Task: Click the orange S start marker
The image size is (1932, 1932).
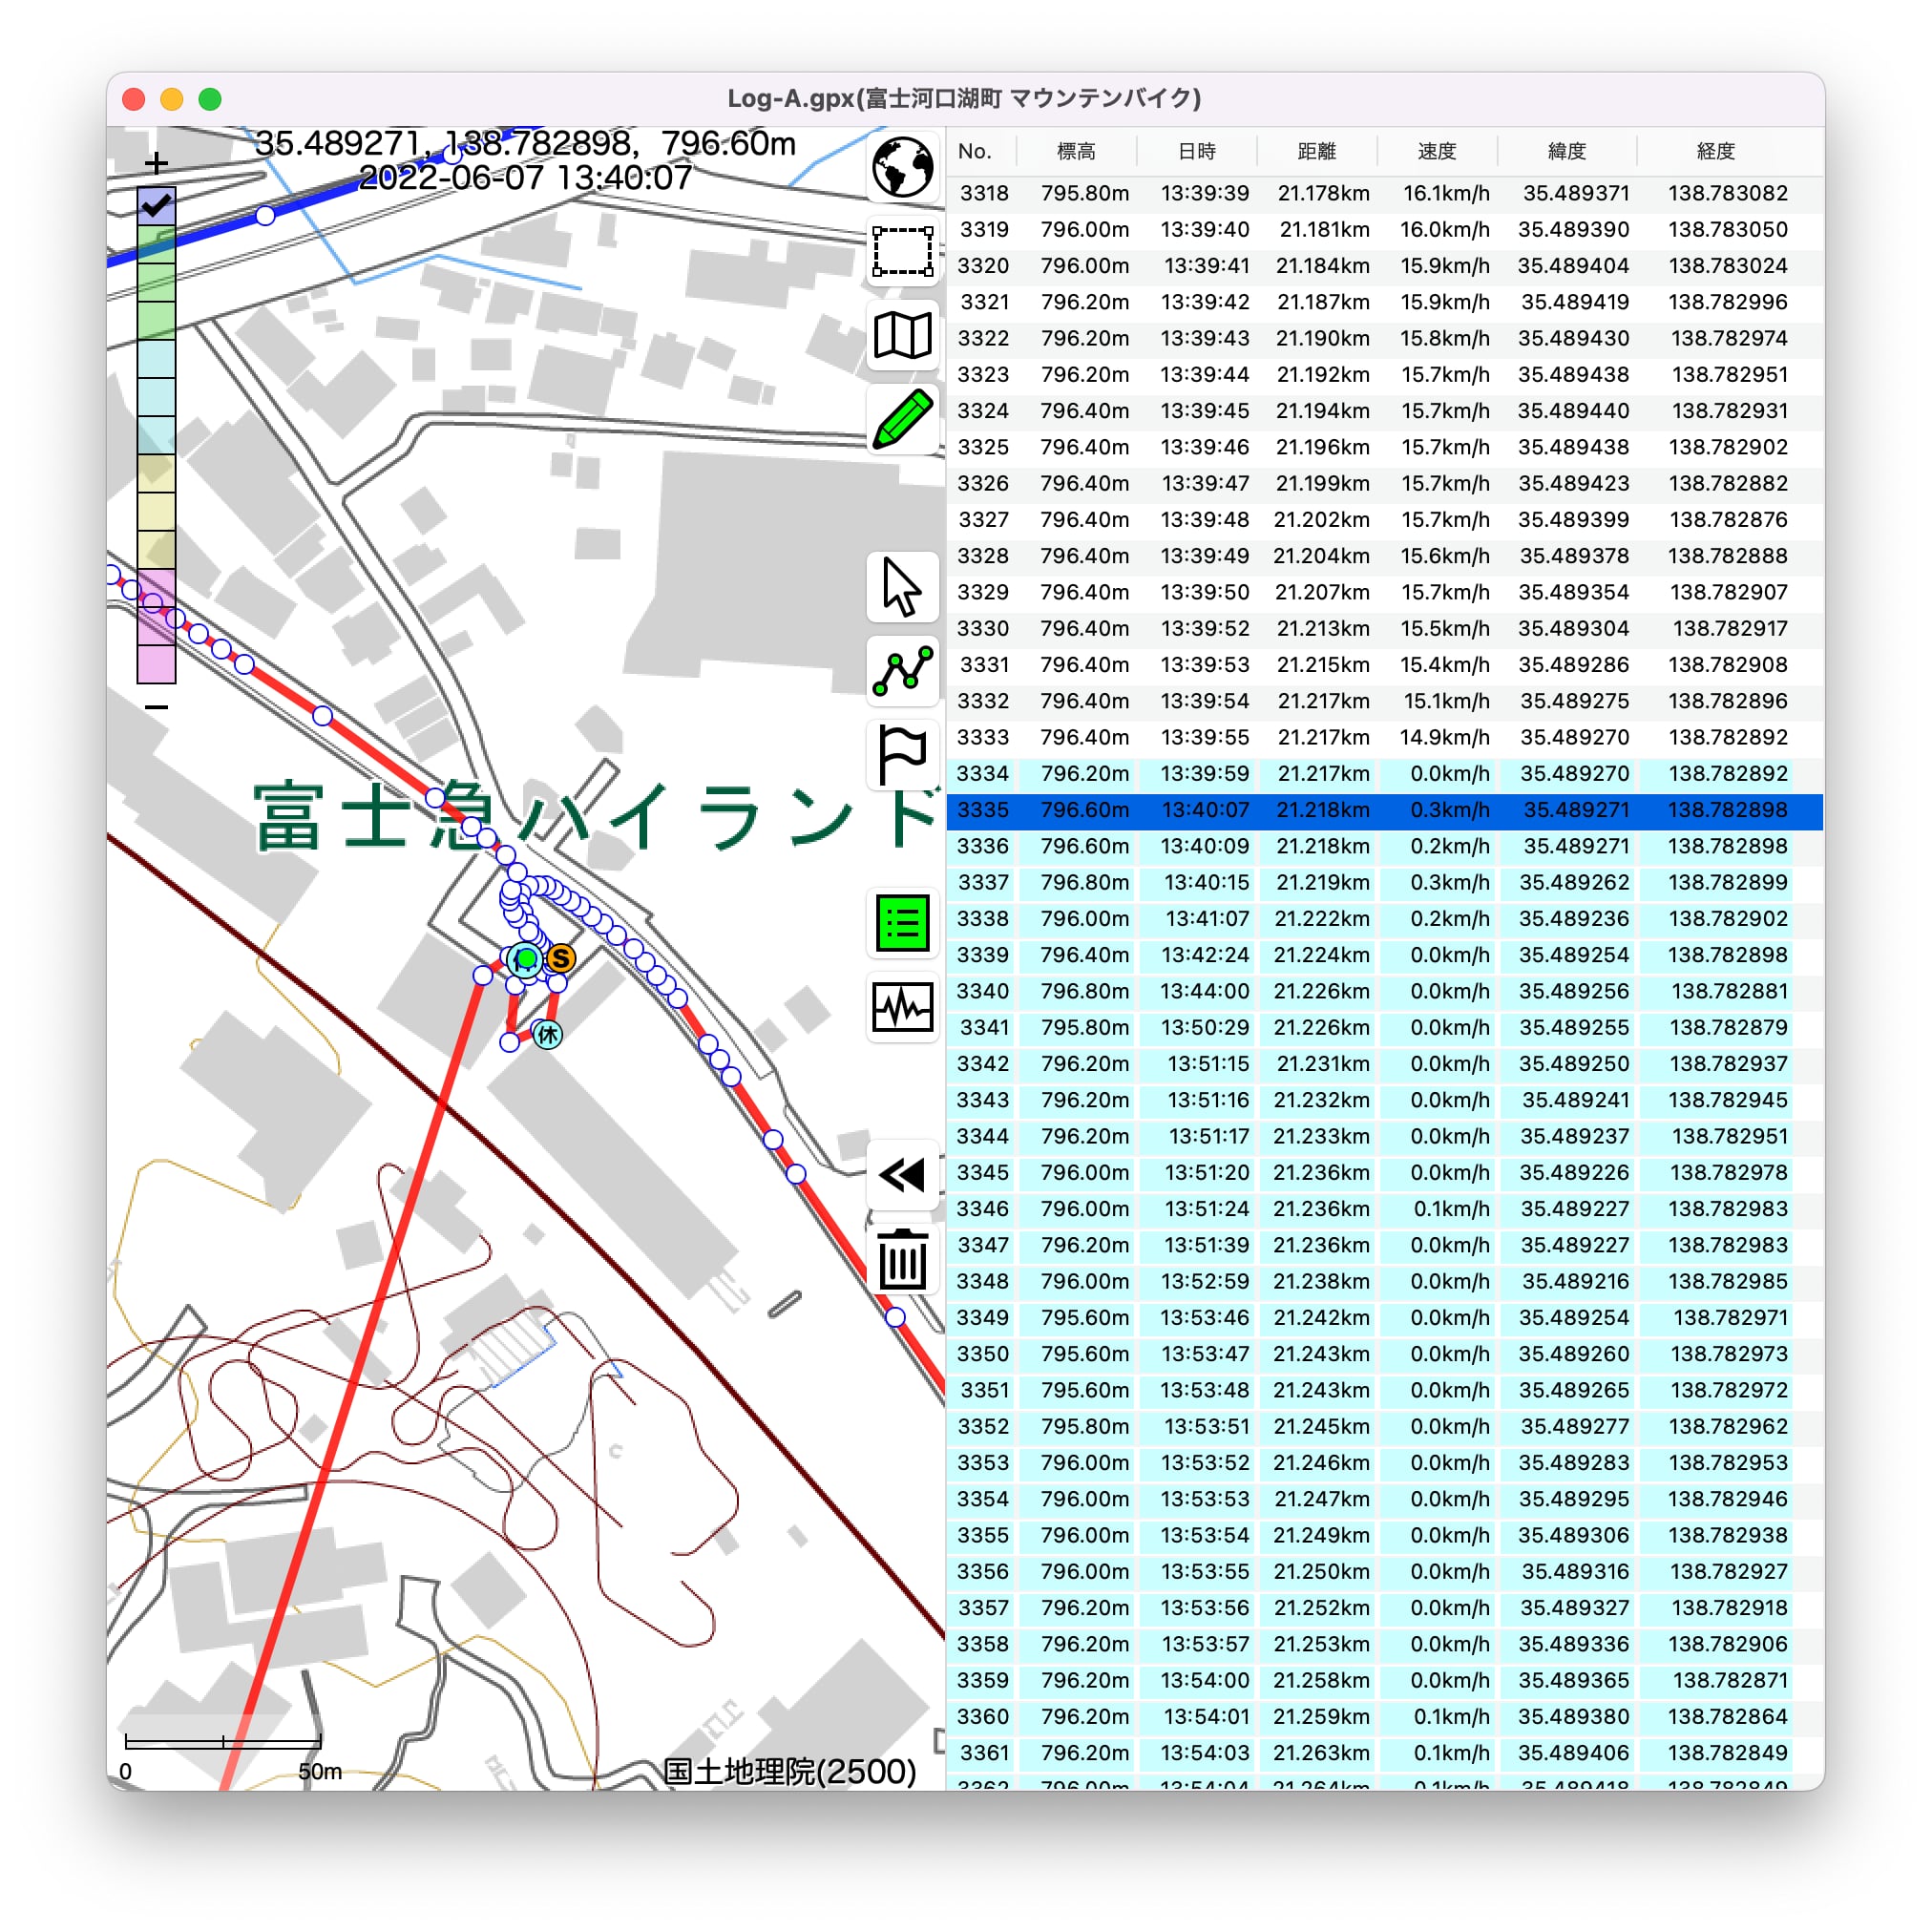Action: coord(561,958)
